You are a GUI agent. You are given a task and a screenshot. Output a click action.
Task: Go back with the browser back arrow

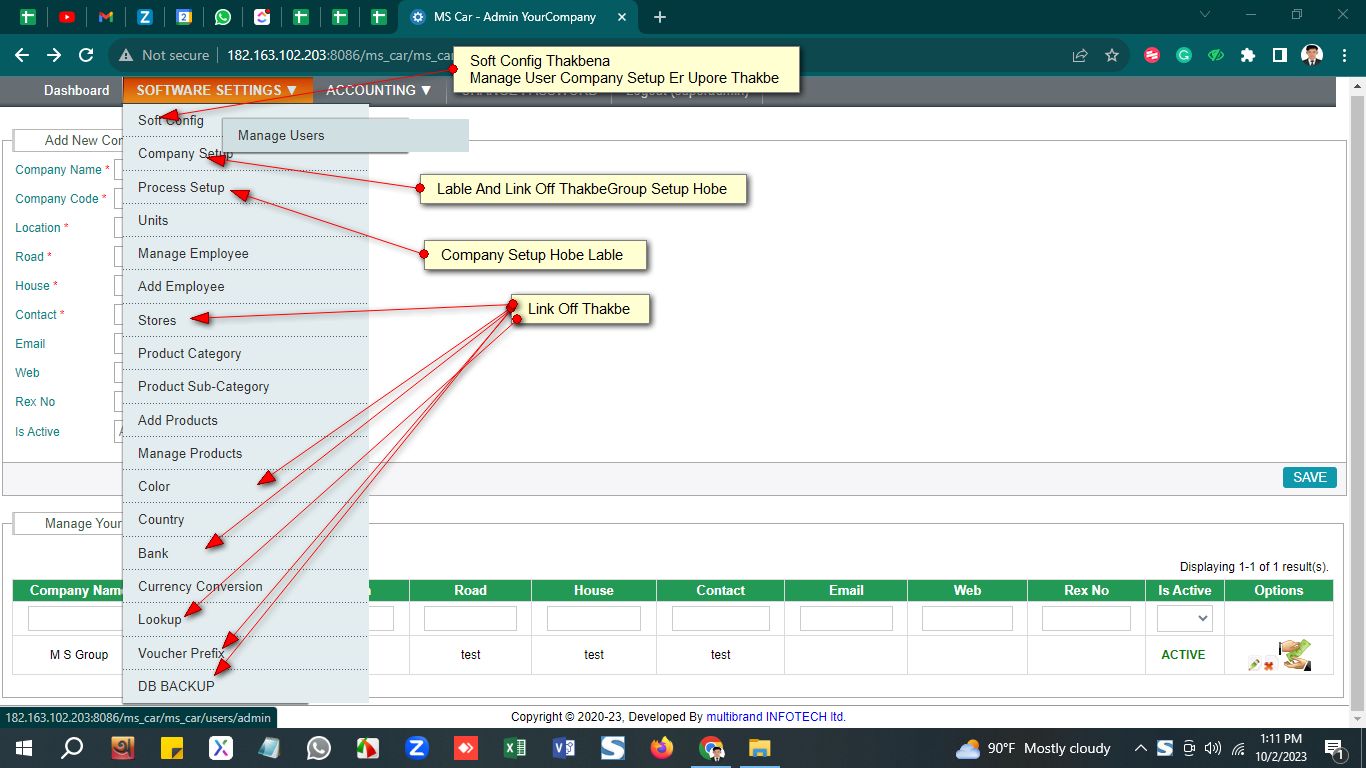(22, 56)
